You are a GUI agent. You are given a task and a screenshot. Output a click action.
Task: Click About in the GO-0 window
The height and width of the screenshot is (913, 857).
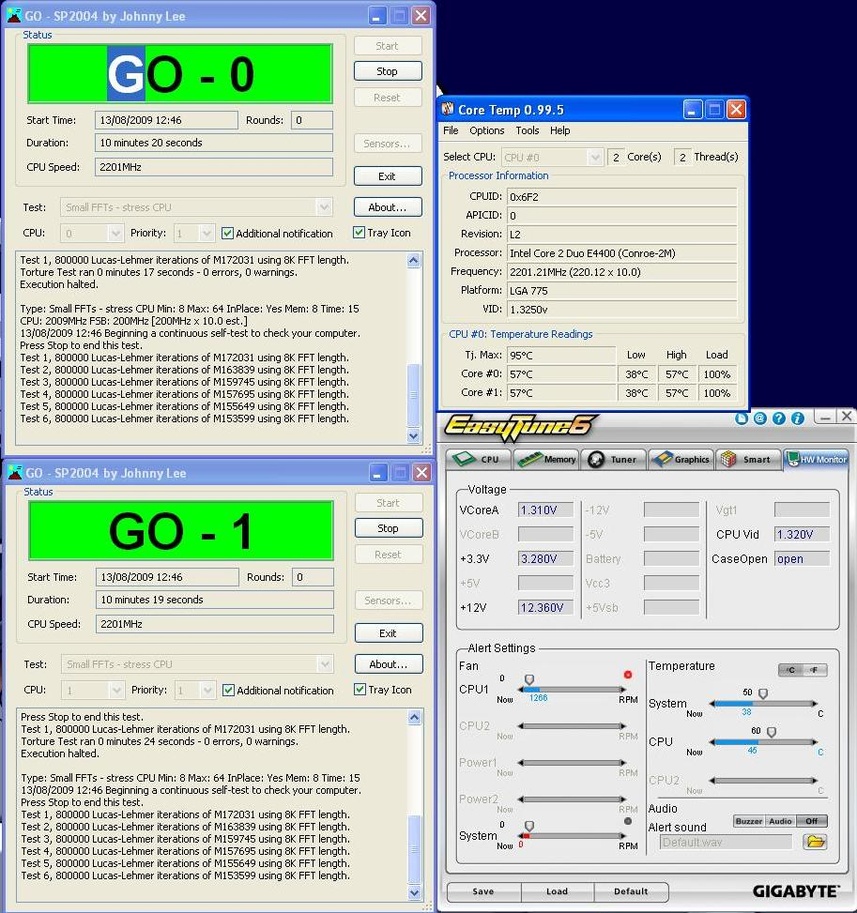point(387,207)
